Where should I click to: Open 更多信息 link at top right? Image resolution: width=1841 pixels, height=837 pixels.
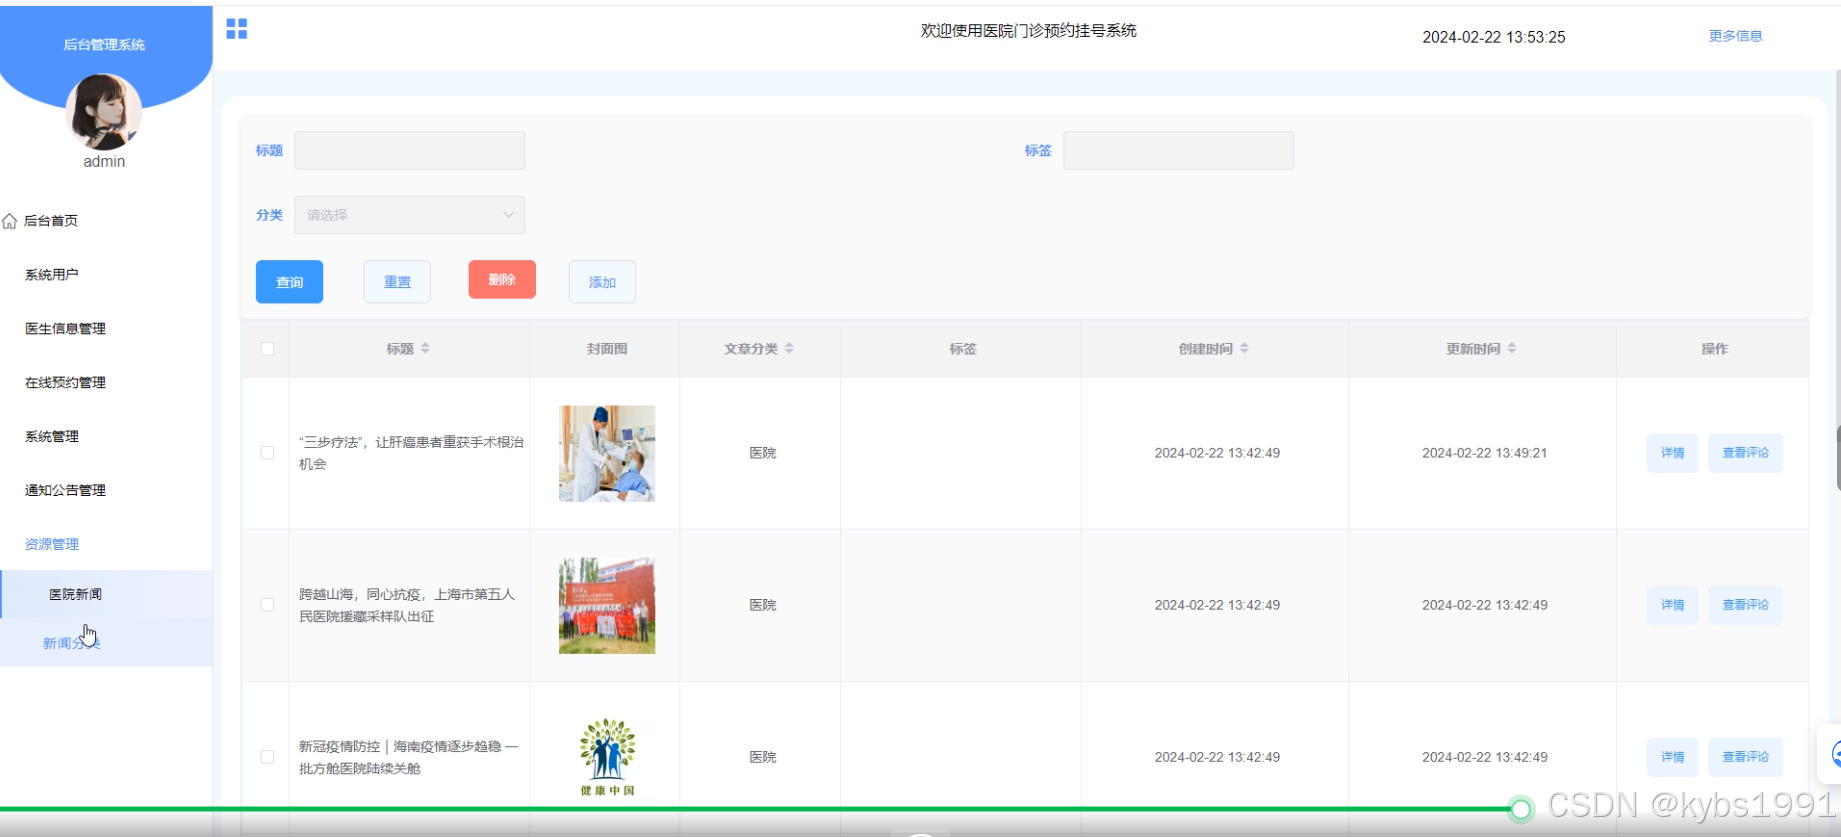pyautogui.click(x=1735, y=36)
